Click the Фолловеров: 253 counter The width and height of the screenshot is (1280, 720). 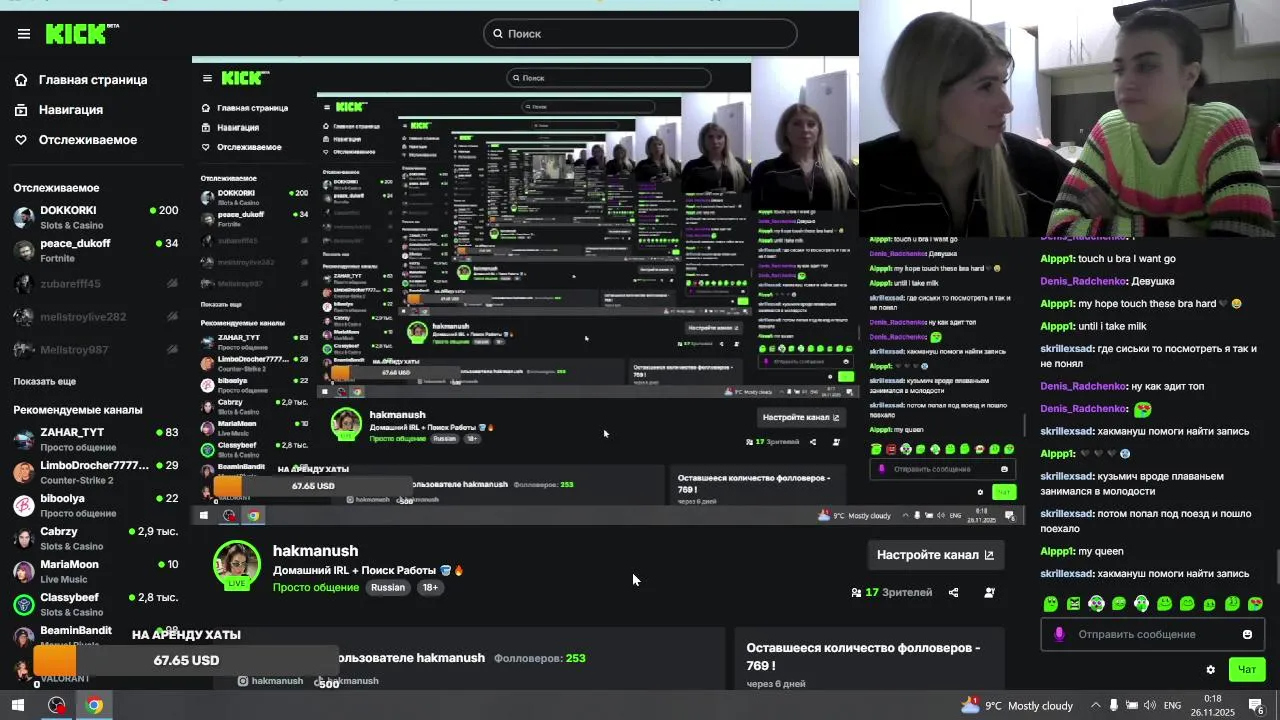(x=540, y=658)
